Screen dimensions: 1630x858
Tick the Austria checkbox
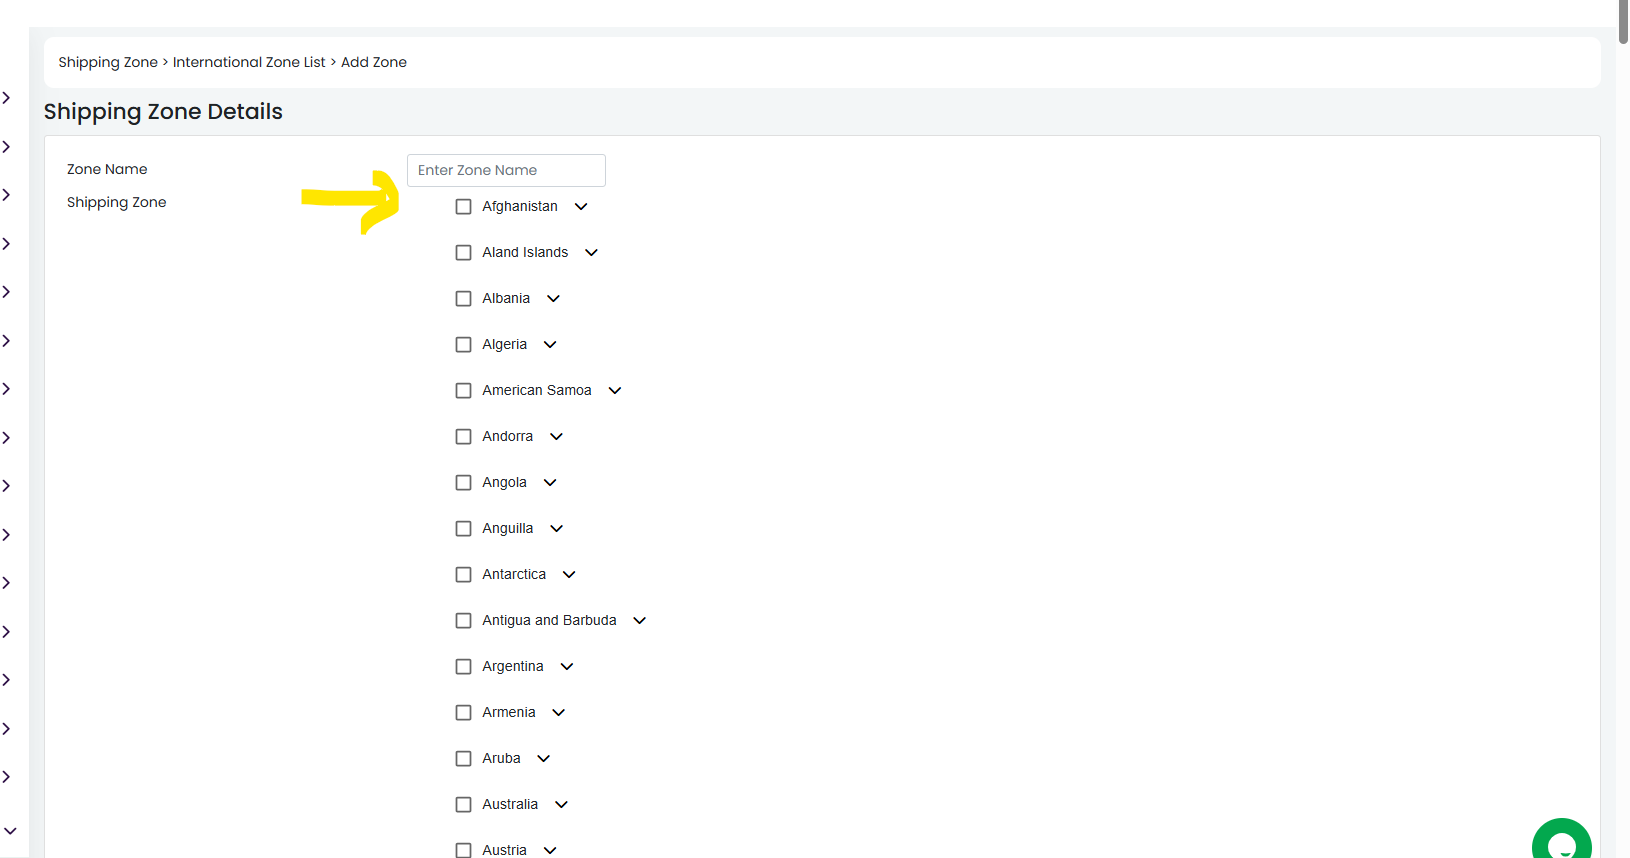463,851
